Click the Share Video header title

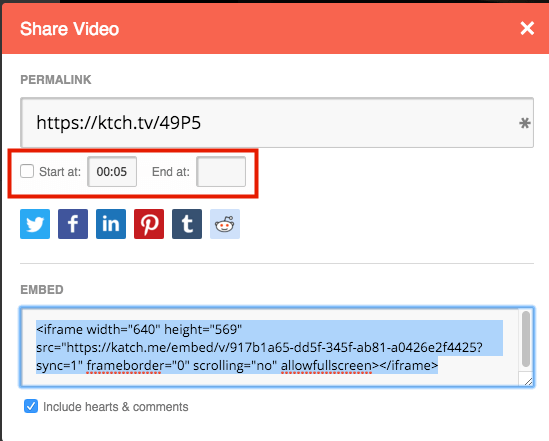(x=69, y=29)
